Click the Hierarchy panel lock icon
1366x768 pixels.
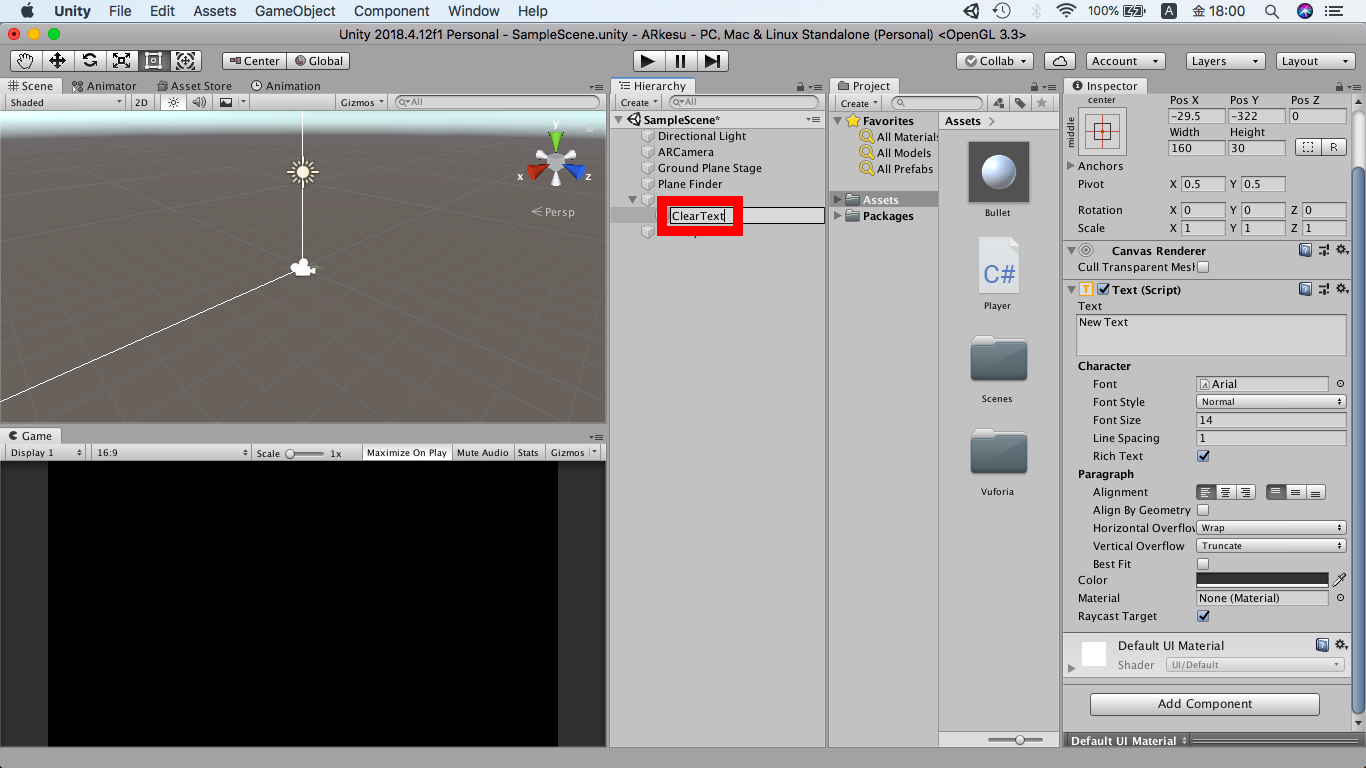(x=801, y=87)
